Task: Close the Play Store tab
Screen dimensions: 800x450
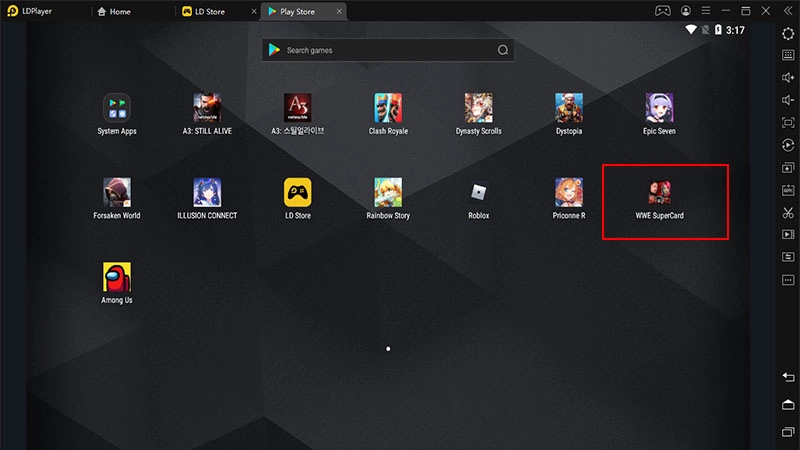Action: (340, 12)
